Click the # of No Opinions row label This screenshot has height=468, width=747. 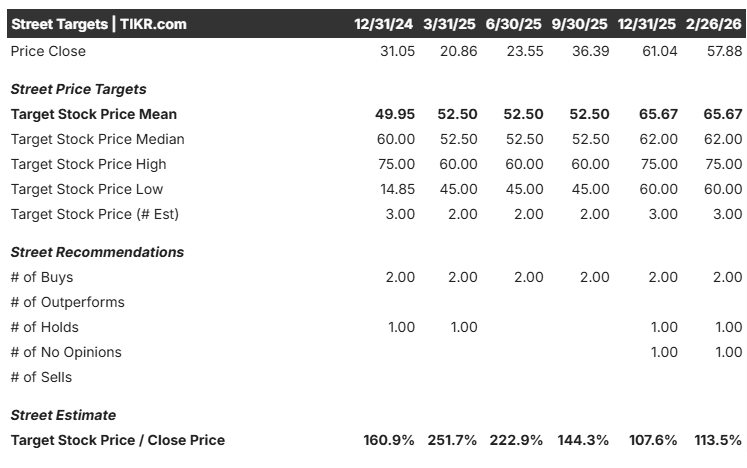click(66, 352)
